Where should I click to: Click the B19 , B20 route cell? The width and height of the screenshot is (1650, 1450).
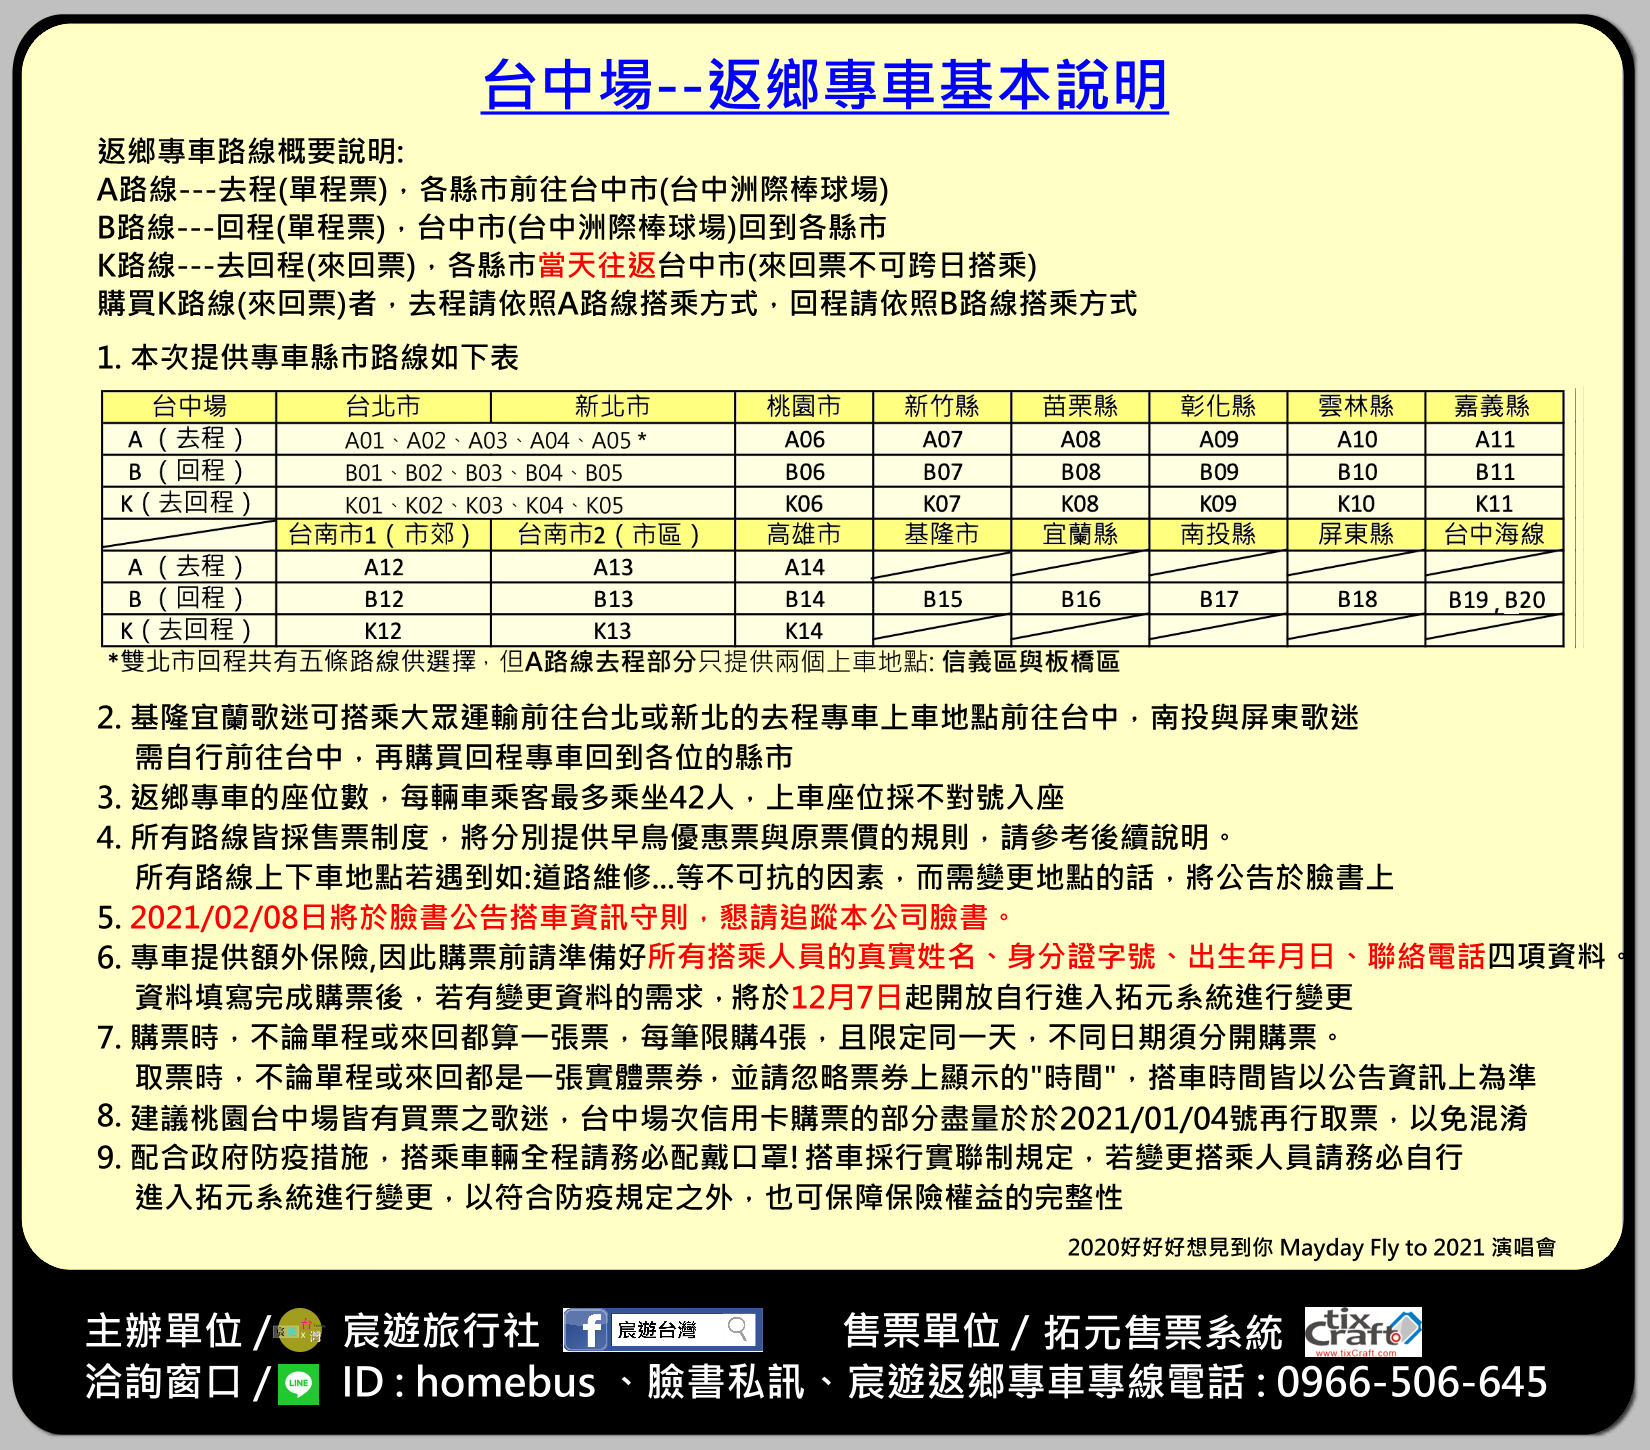(x=1494, y=599)
